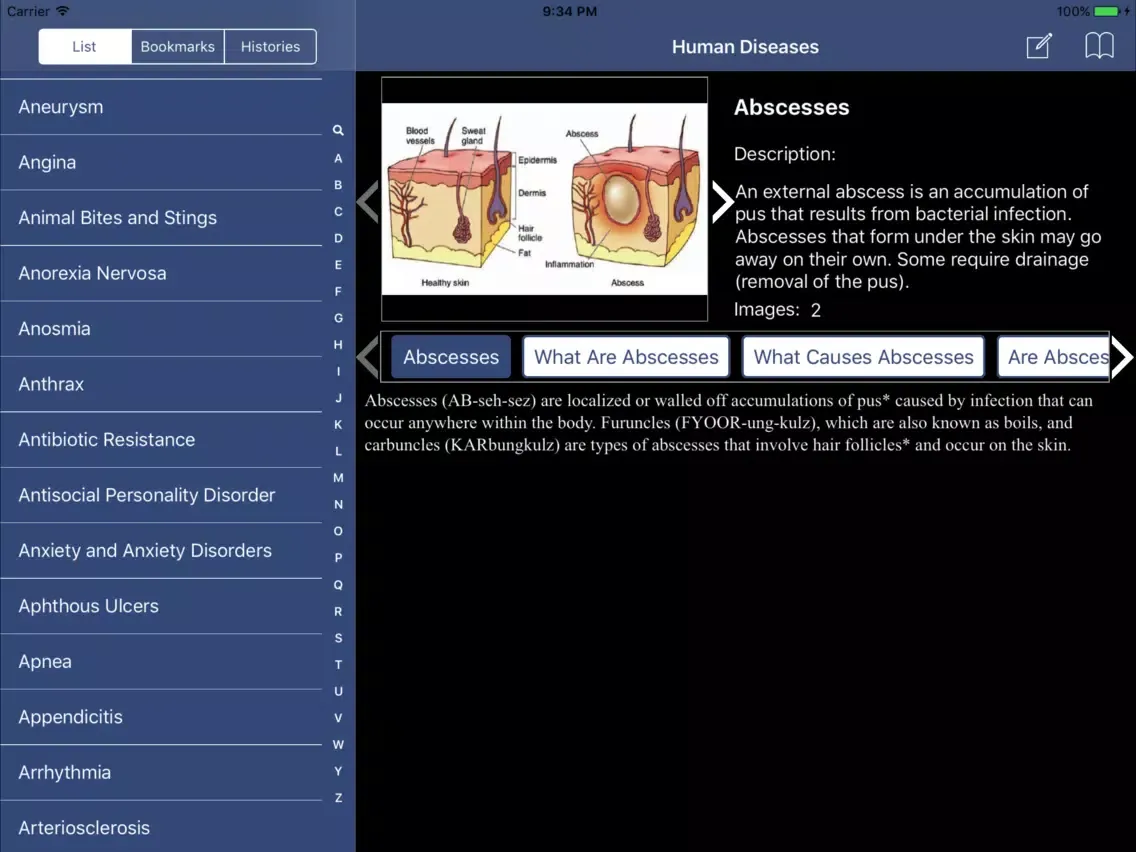Open Antibiotic Resistance entry

(x=161, y=439)
